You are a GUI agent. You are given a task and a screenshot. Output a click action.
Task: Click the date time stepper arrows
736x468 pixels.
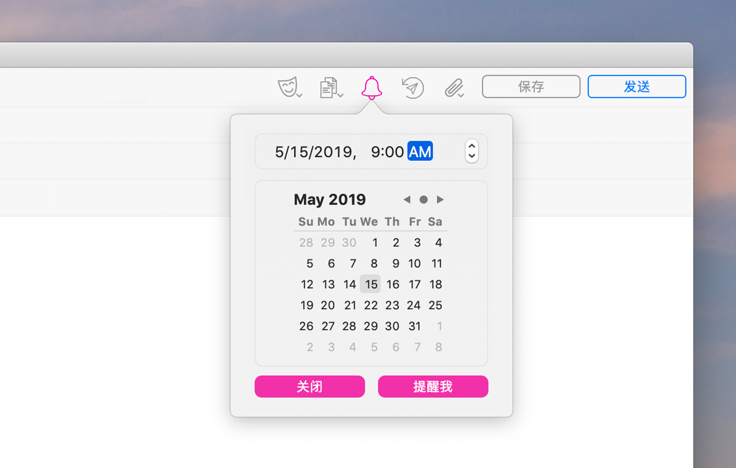[472, 151]
